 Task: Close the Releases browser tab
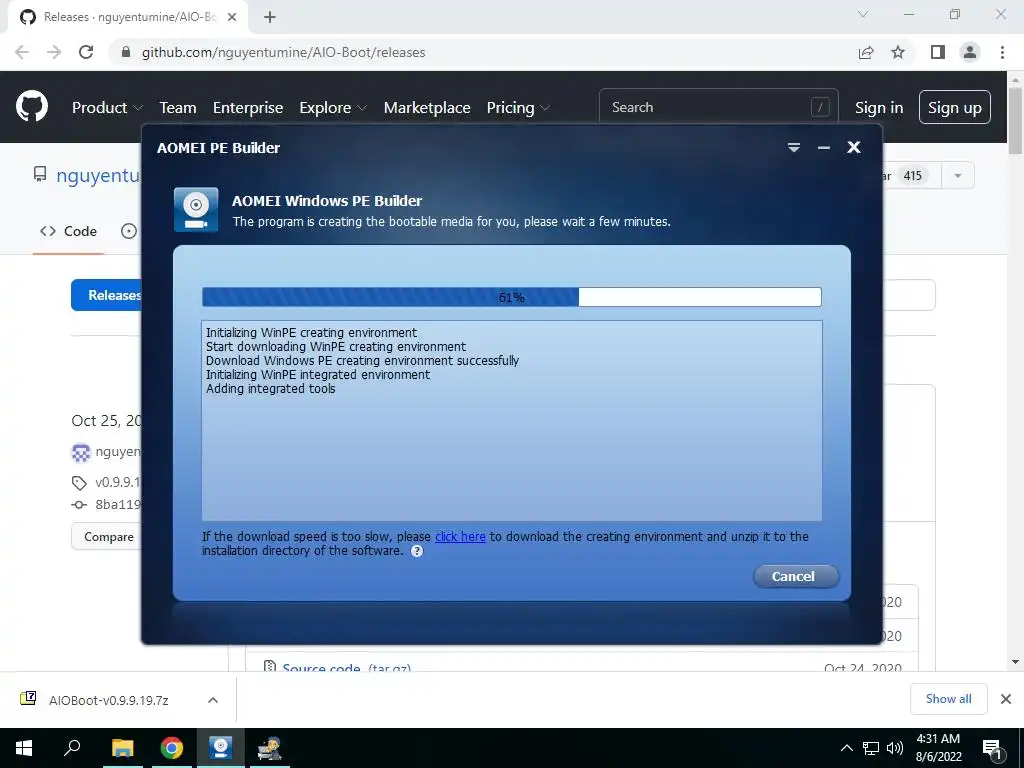[x=232, y=17]
